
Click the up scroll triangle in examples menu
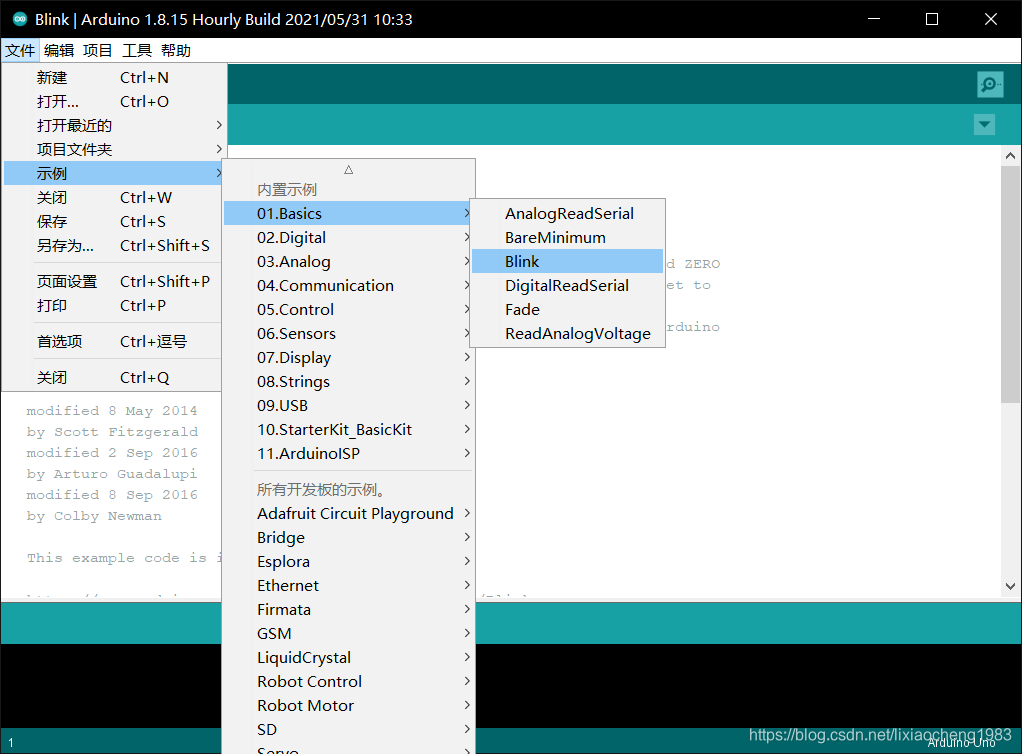click(x=349, y=169)
